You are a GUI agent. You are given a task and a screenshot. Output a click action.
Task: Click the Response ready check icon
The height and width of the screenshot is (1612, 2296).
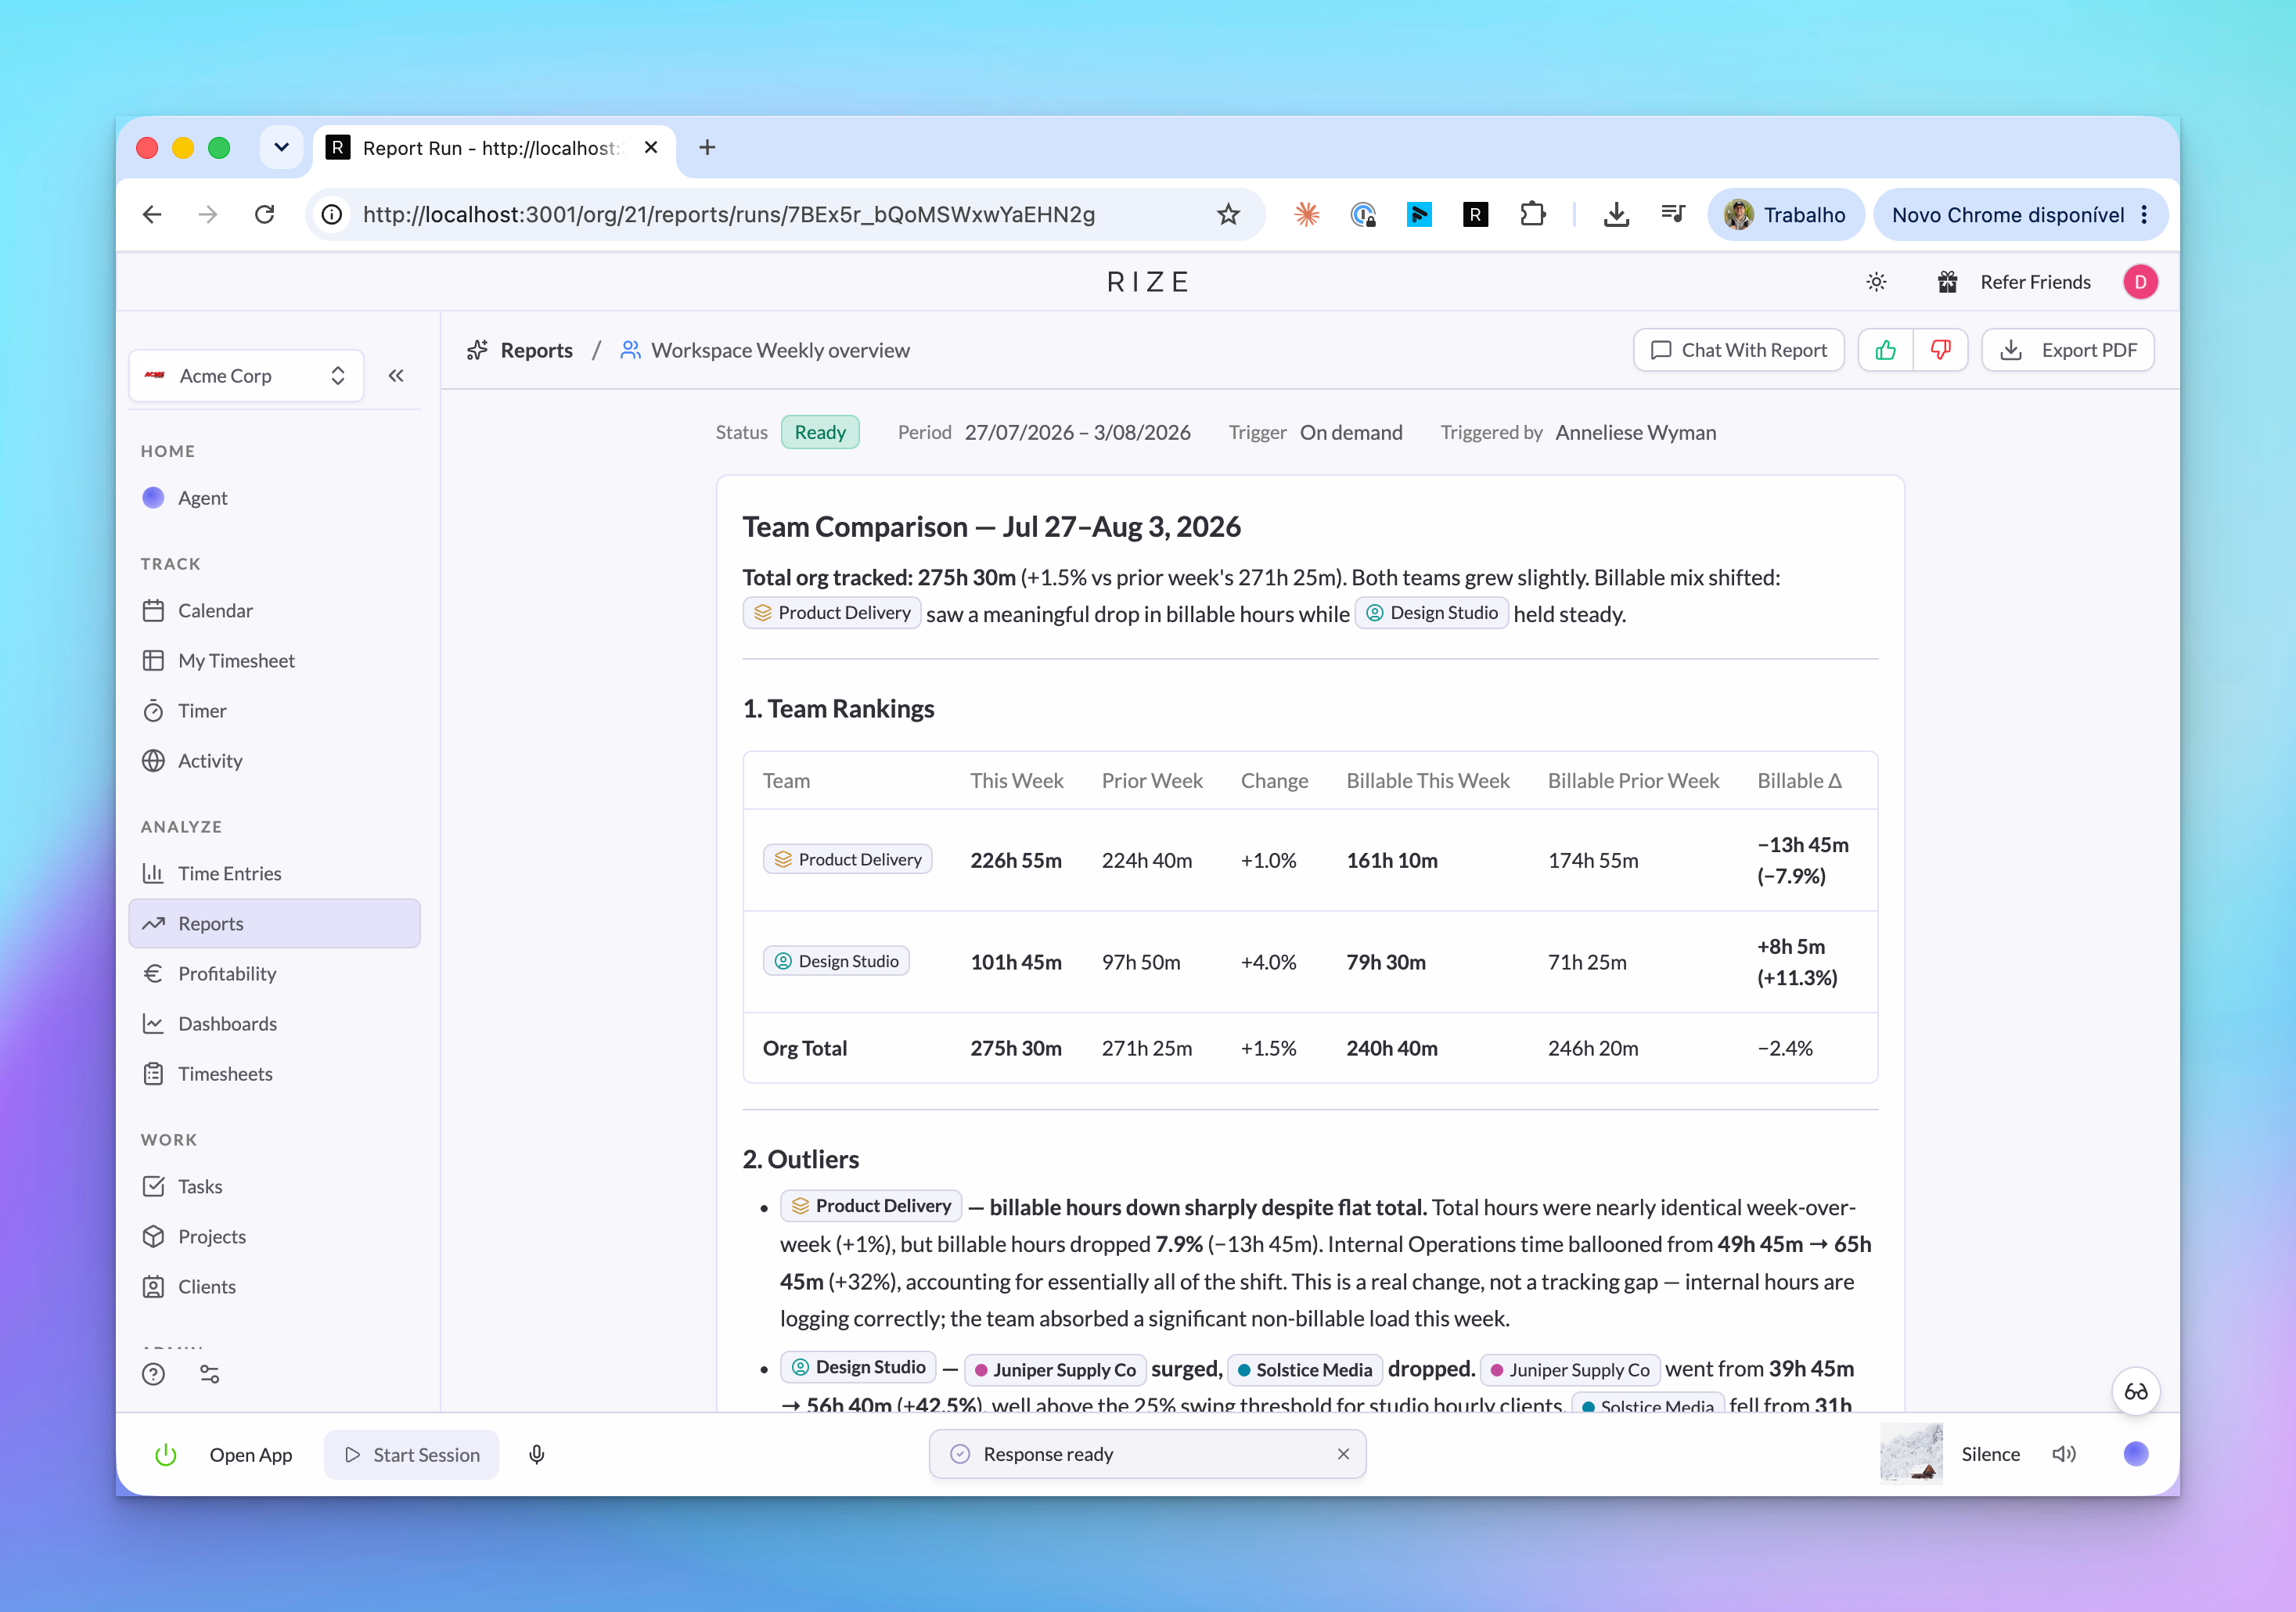960,1454
